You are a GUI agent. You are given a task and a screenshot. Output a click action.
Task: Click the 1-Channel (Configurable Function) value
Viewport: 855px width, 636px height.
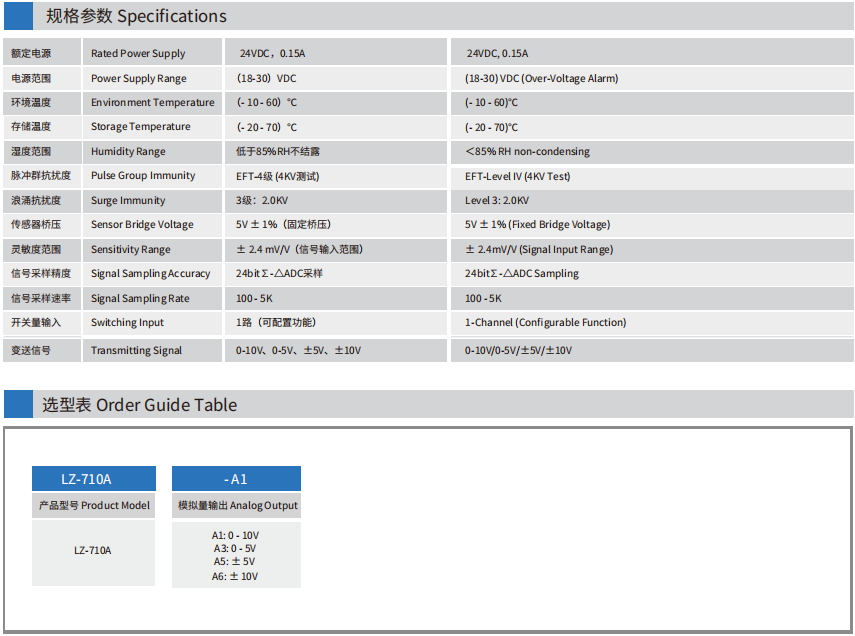[x=545, y=323]
